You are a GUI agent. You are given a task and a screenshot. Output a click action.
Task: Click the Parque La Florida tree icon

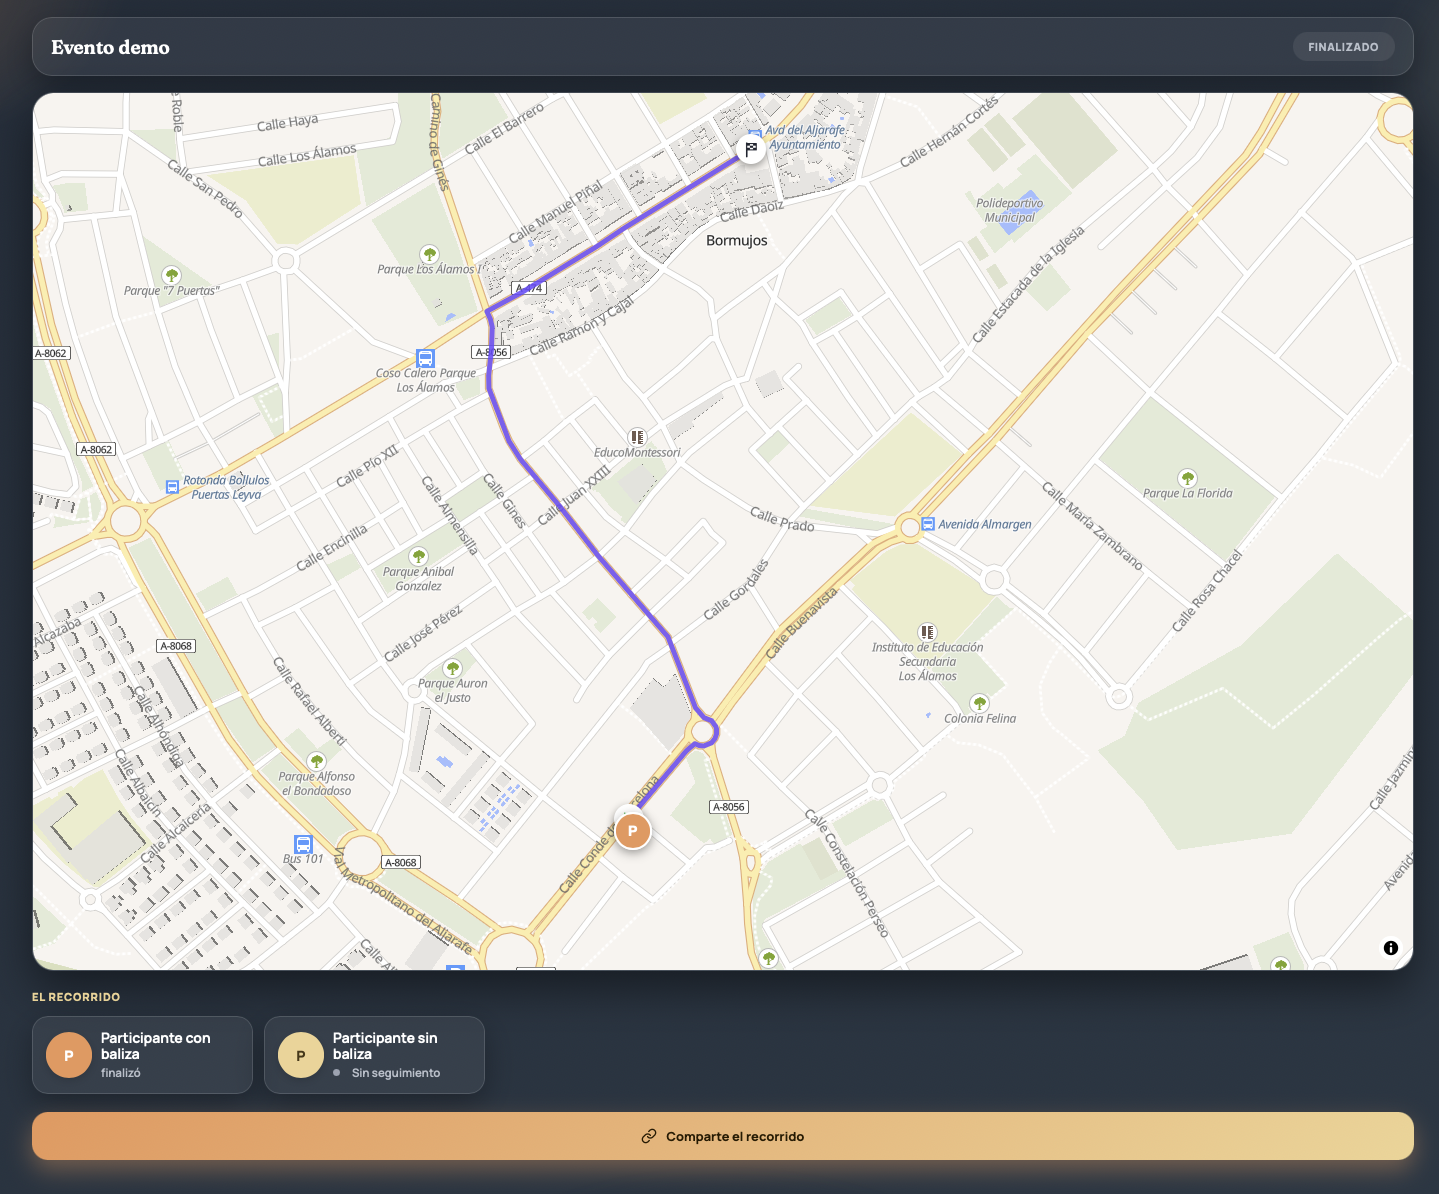click(1187, 478)
